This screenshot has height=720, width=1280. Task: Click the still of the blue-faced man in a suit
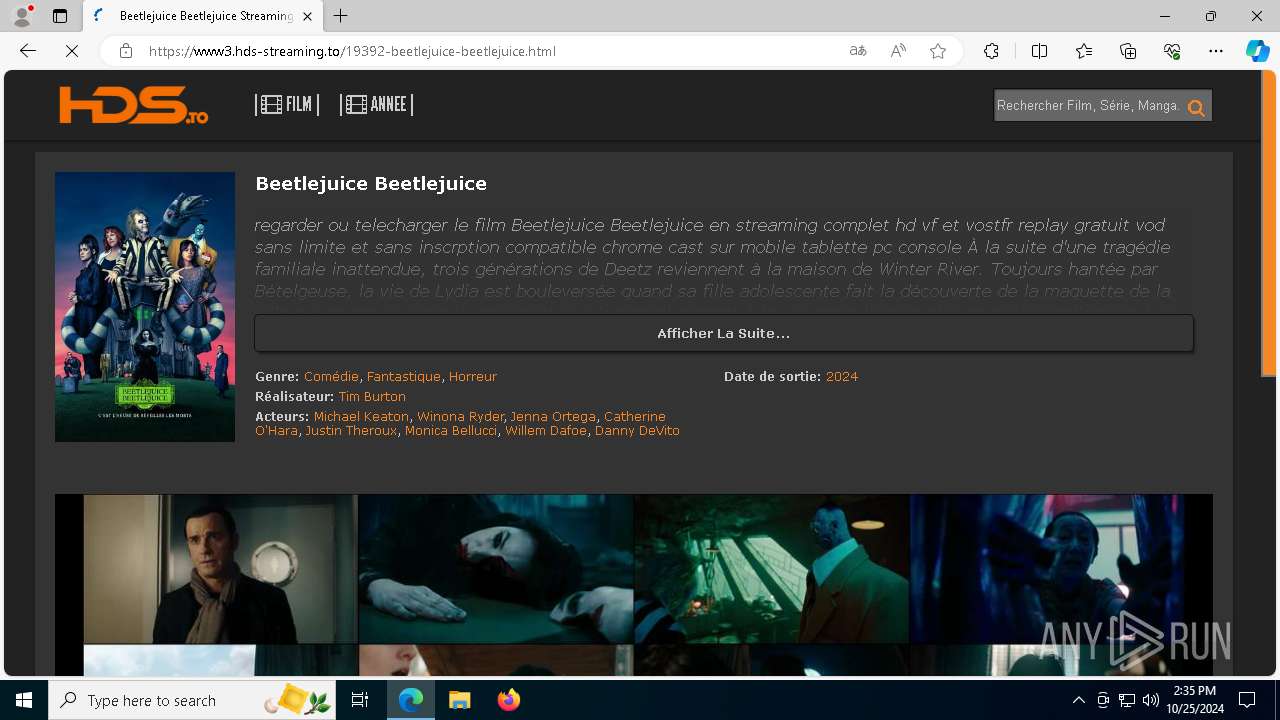point(771,569)
